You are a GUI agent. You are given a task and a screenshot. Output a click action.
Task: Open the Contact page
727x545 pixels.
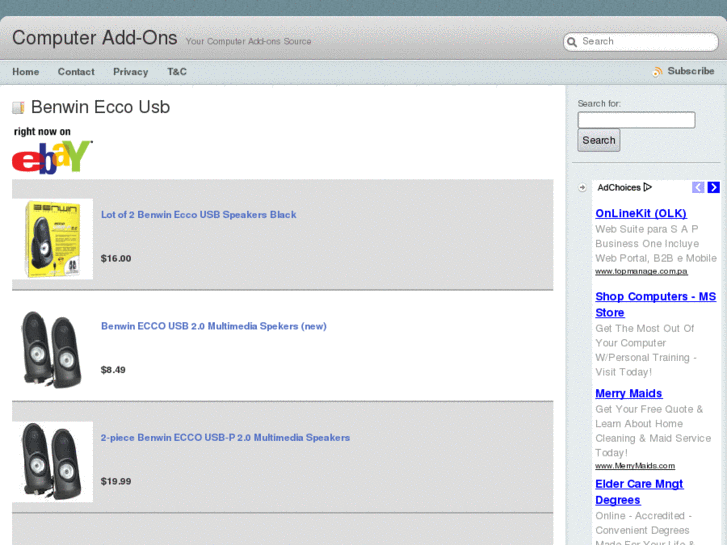click(76, 72)
